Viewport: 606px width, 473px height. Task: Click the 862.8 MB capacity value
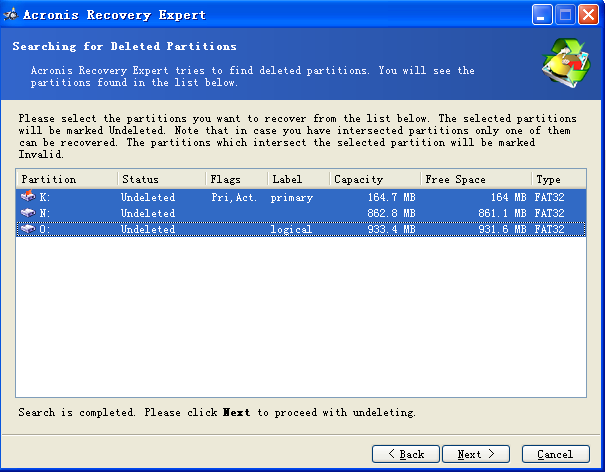click(391, 213)
